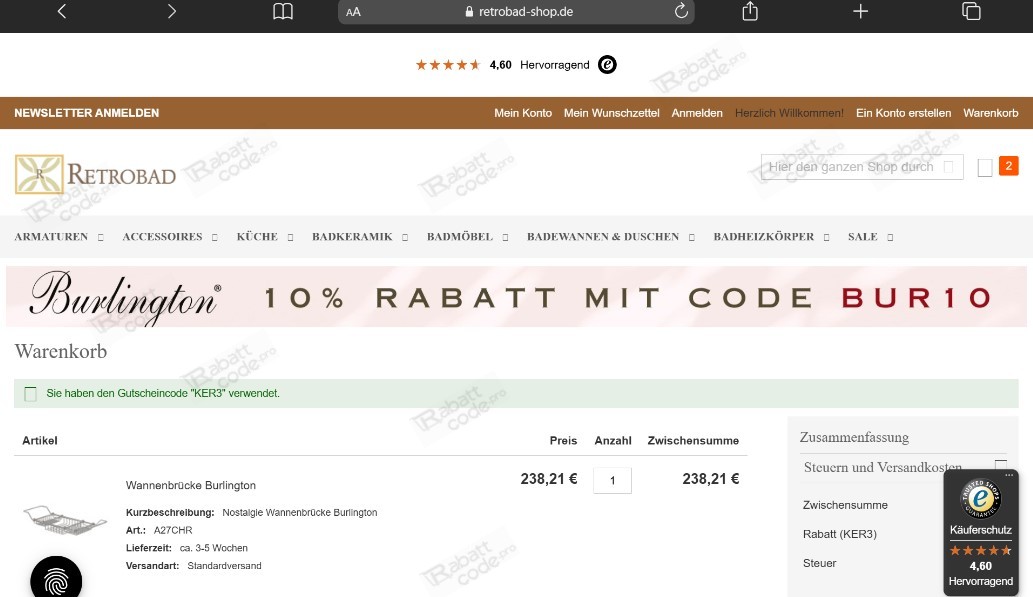1033x597 pixels.
Task: Open the Mein Wunschzettel link
Action: (611, 113)
